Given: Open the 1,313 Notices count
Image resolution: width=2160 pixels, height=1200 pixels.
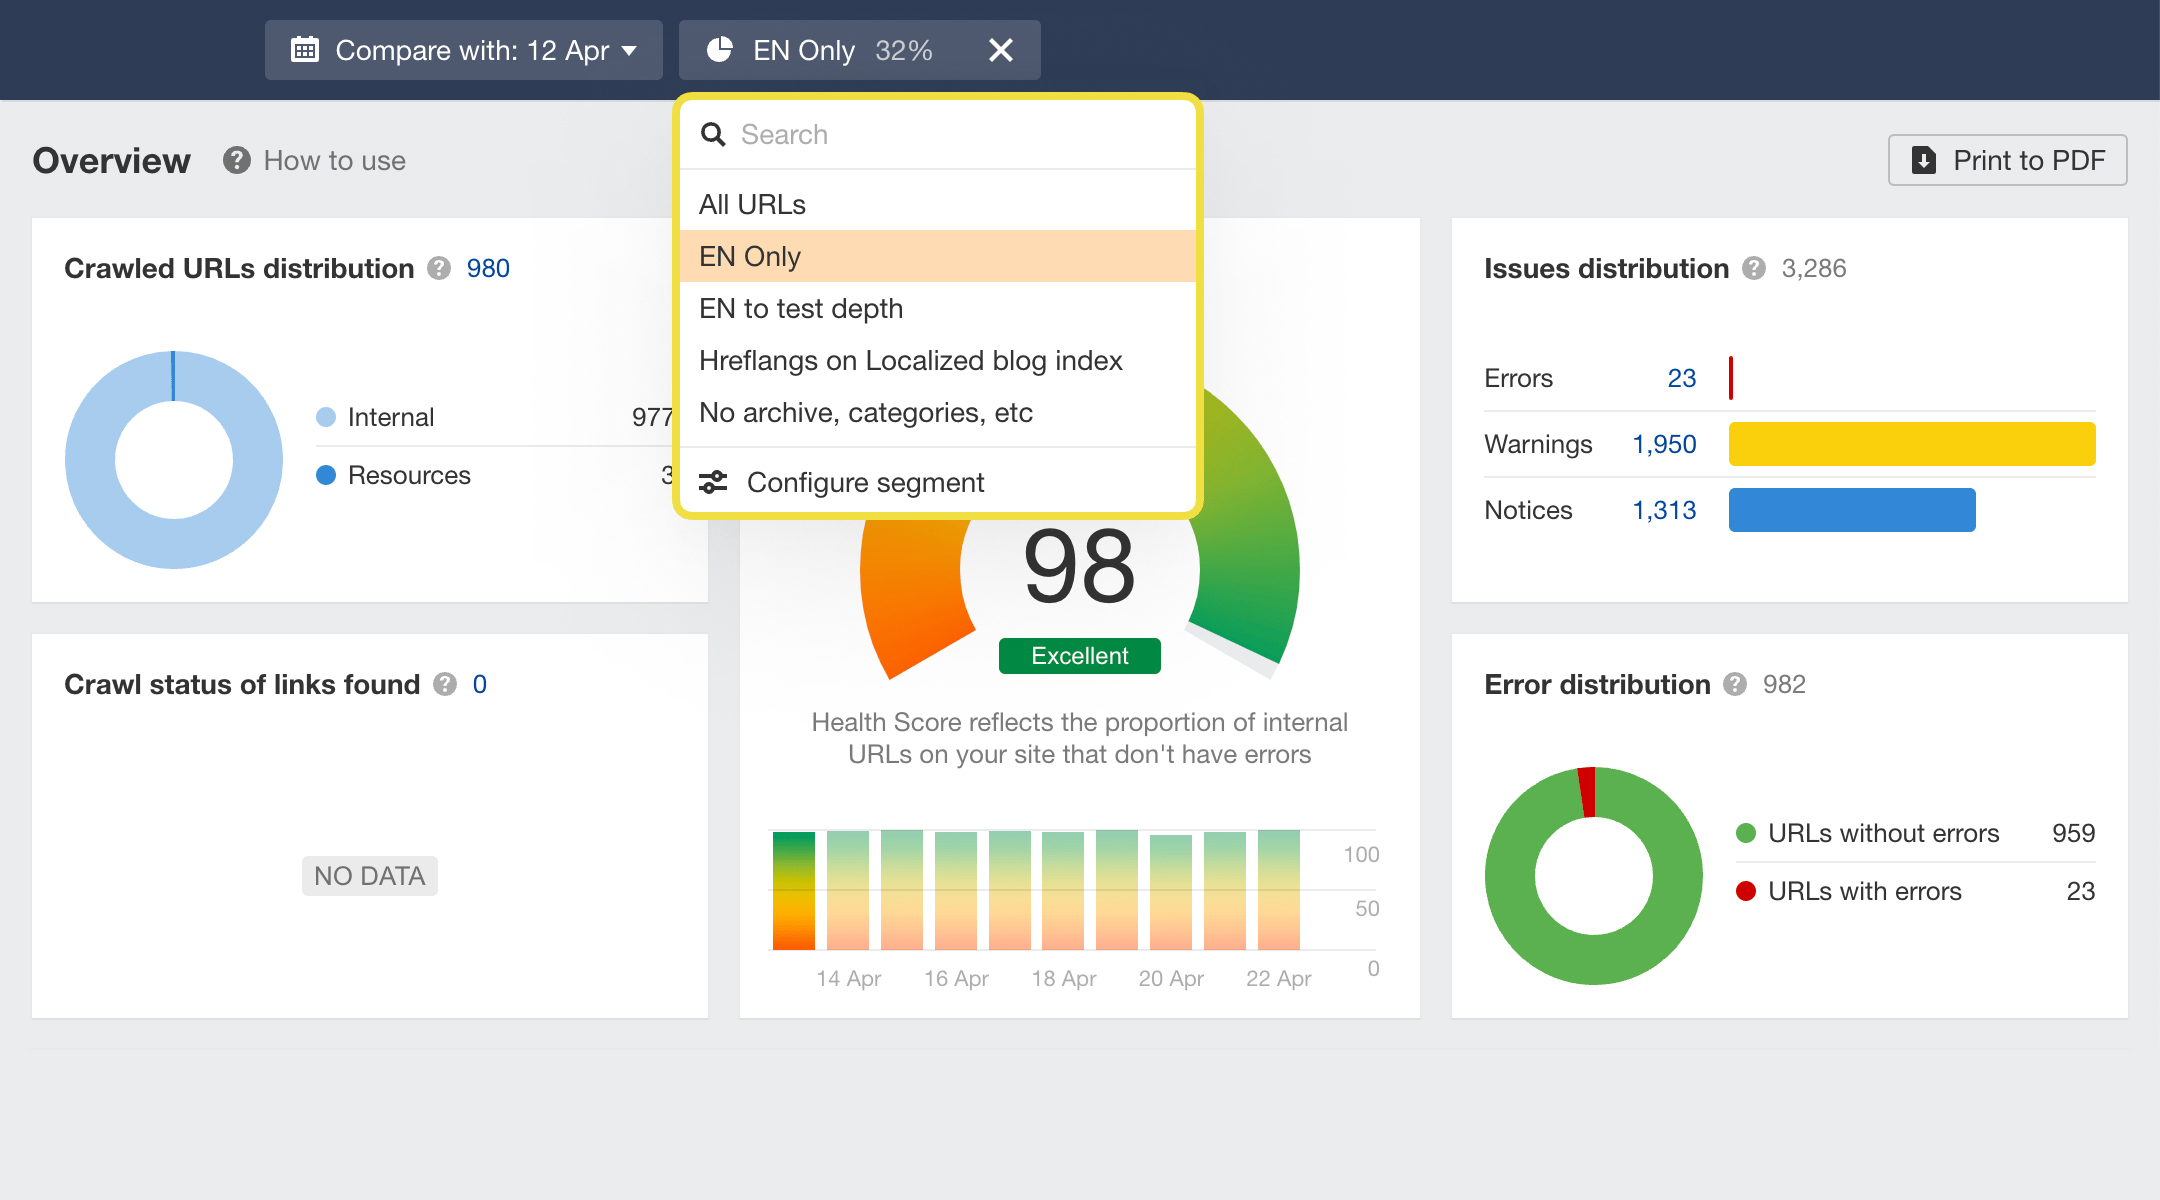Looking at the screenshot, I should tap(1665, 510).
